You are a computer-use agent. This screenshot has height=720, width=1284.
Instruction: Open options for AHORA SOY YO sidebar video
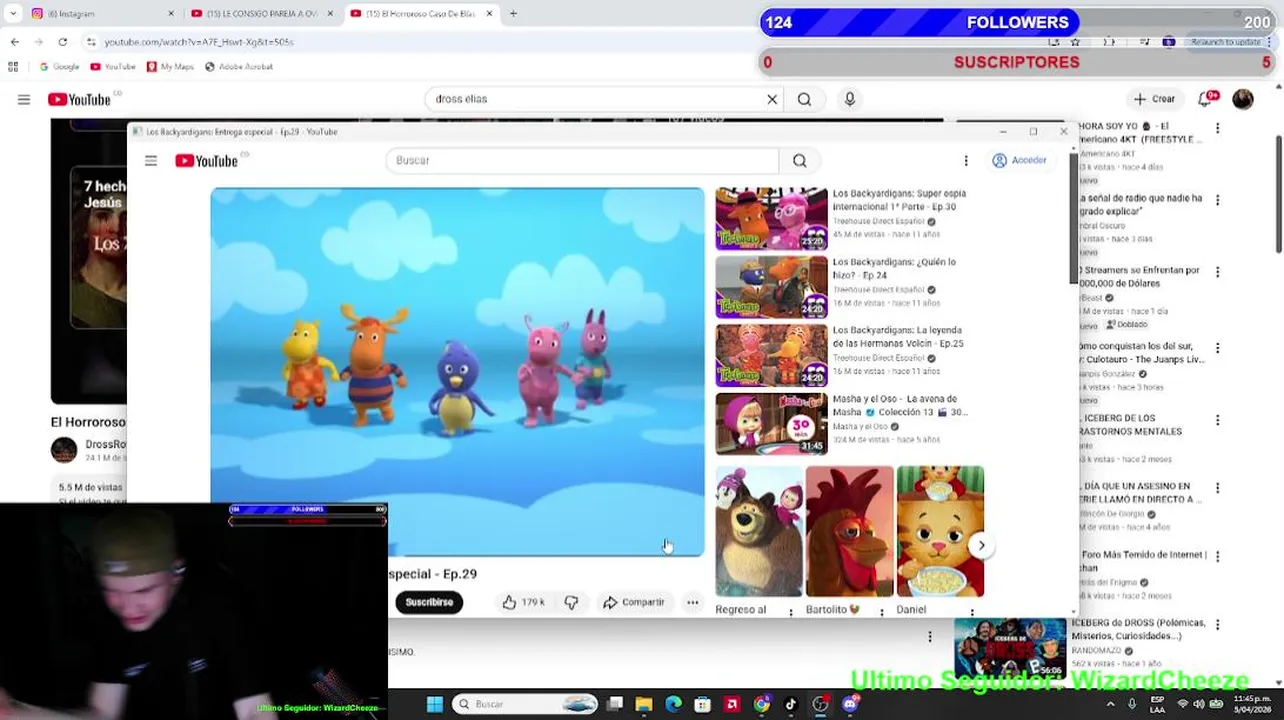tap(1217, 128)
